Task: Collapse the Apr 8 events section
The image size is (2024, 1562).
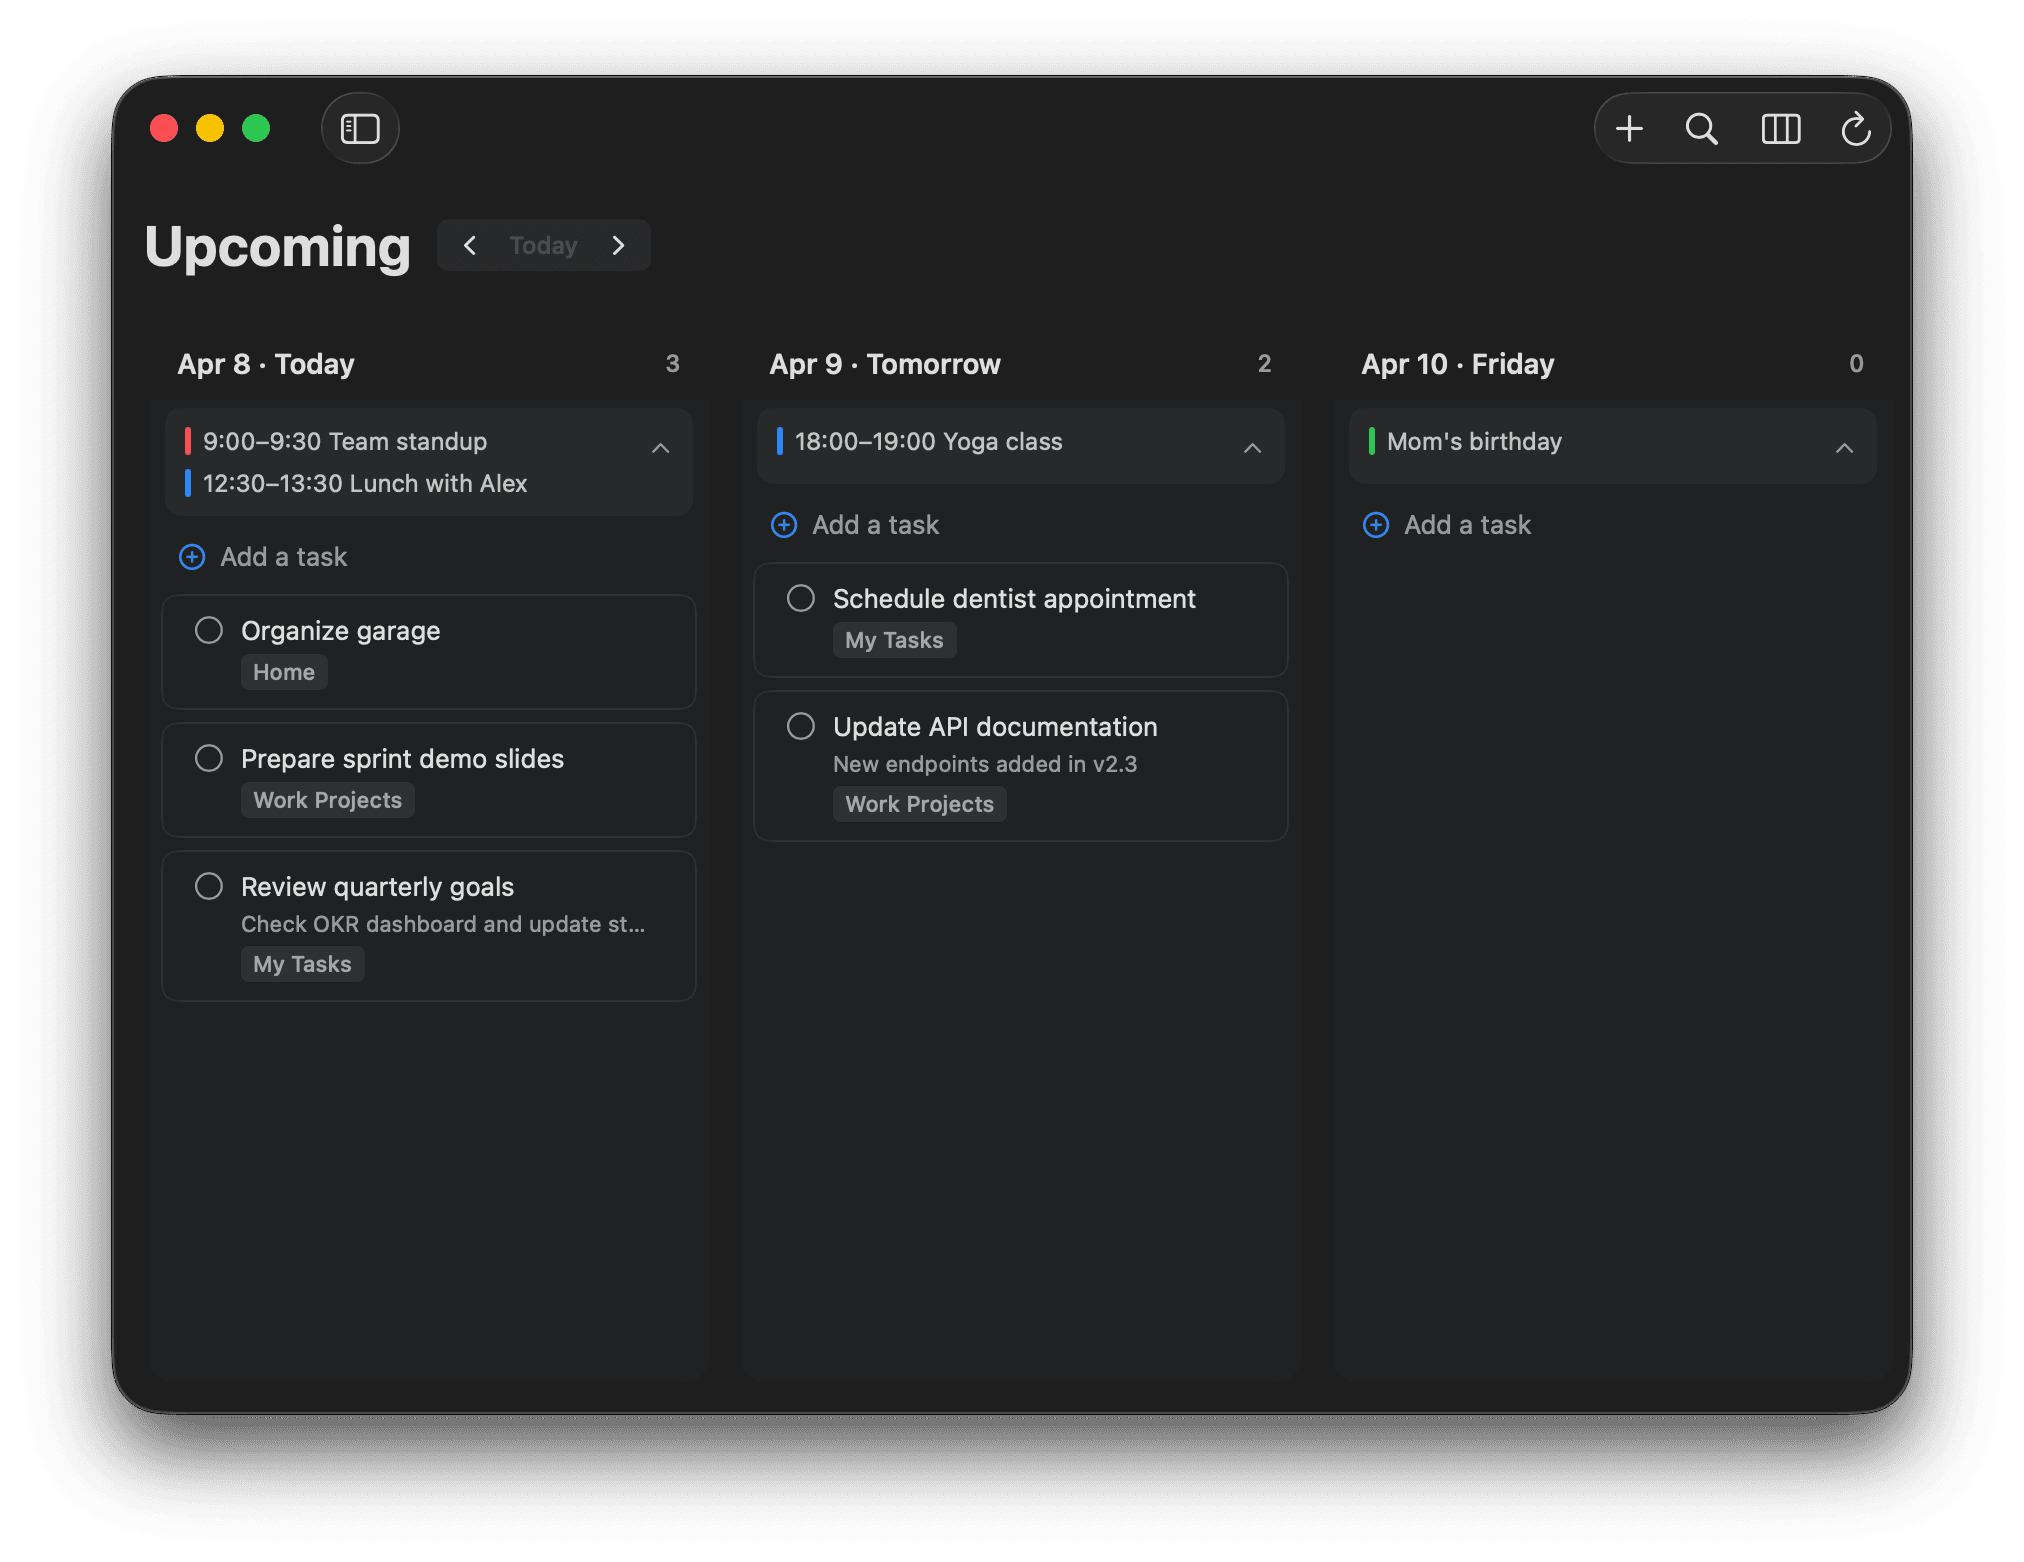Action: click(x=661, y=448)
